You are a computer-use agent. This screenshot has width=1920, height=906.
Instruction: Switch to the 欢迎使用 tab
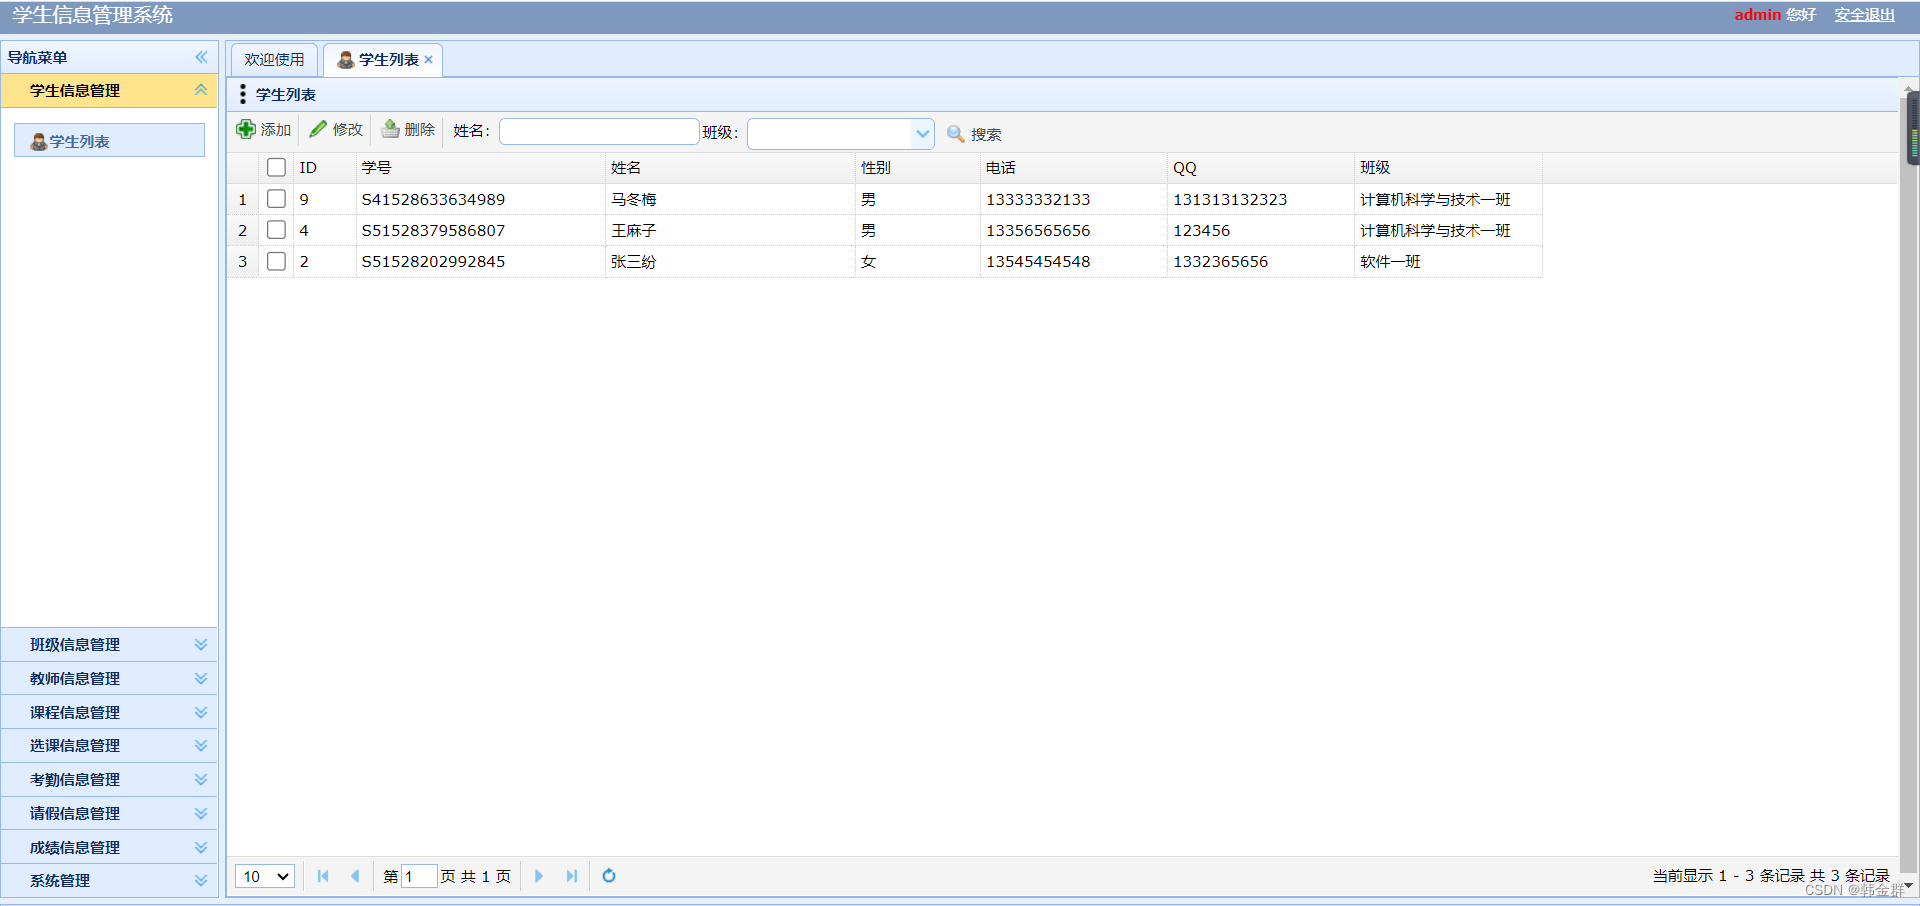274,59
